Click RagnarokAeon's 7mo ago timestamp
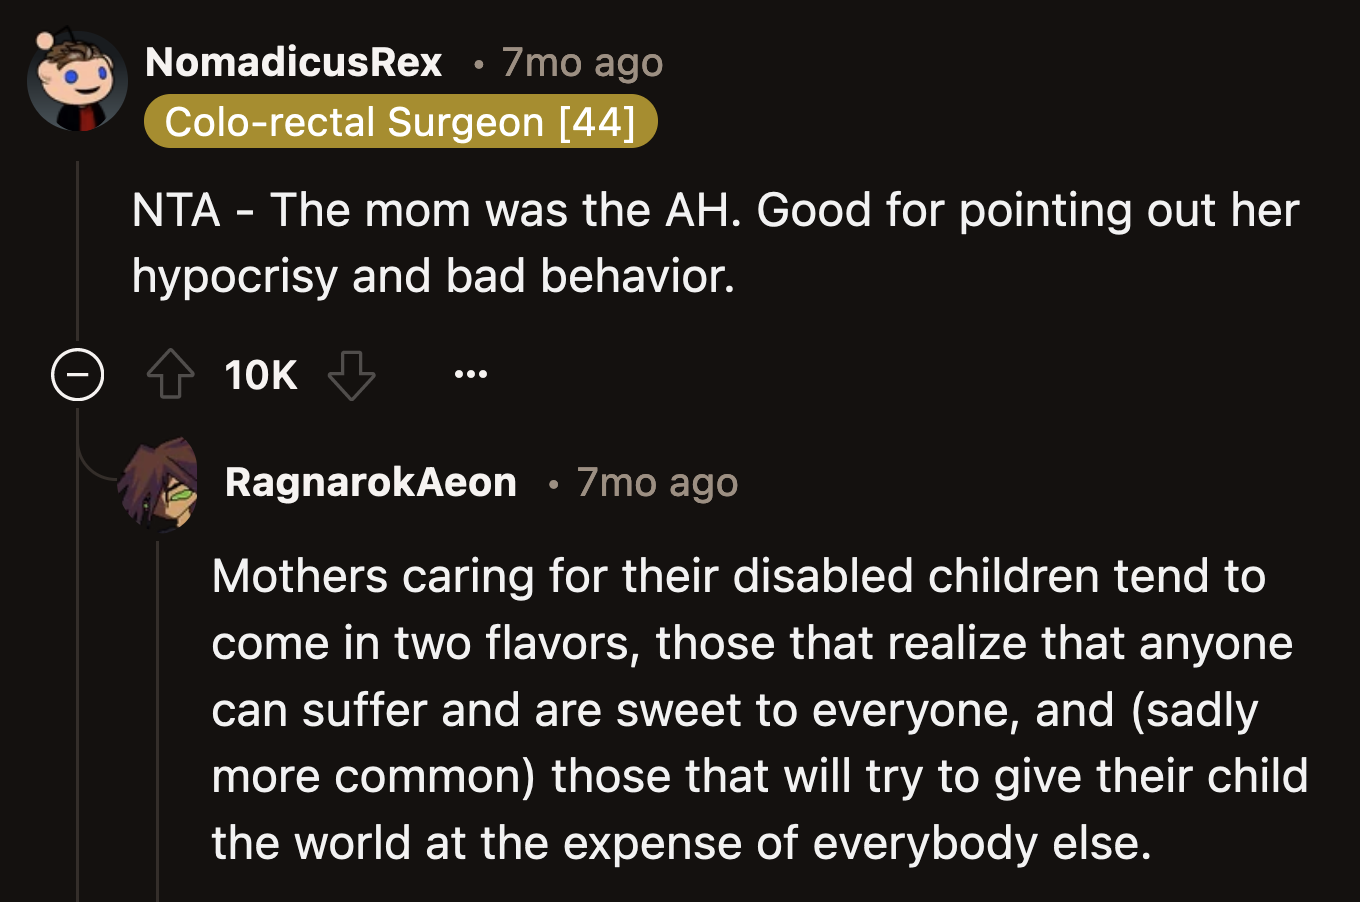This screenshot has height=902, width=1360. (656, 482)
